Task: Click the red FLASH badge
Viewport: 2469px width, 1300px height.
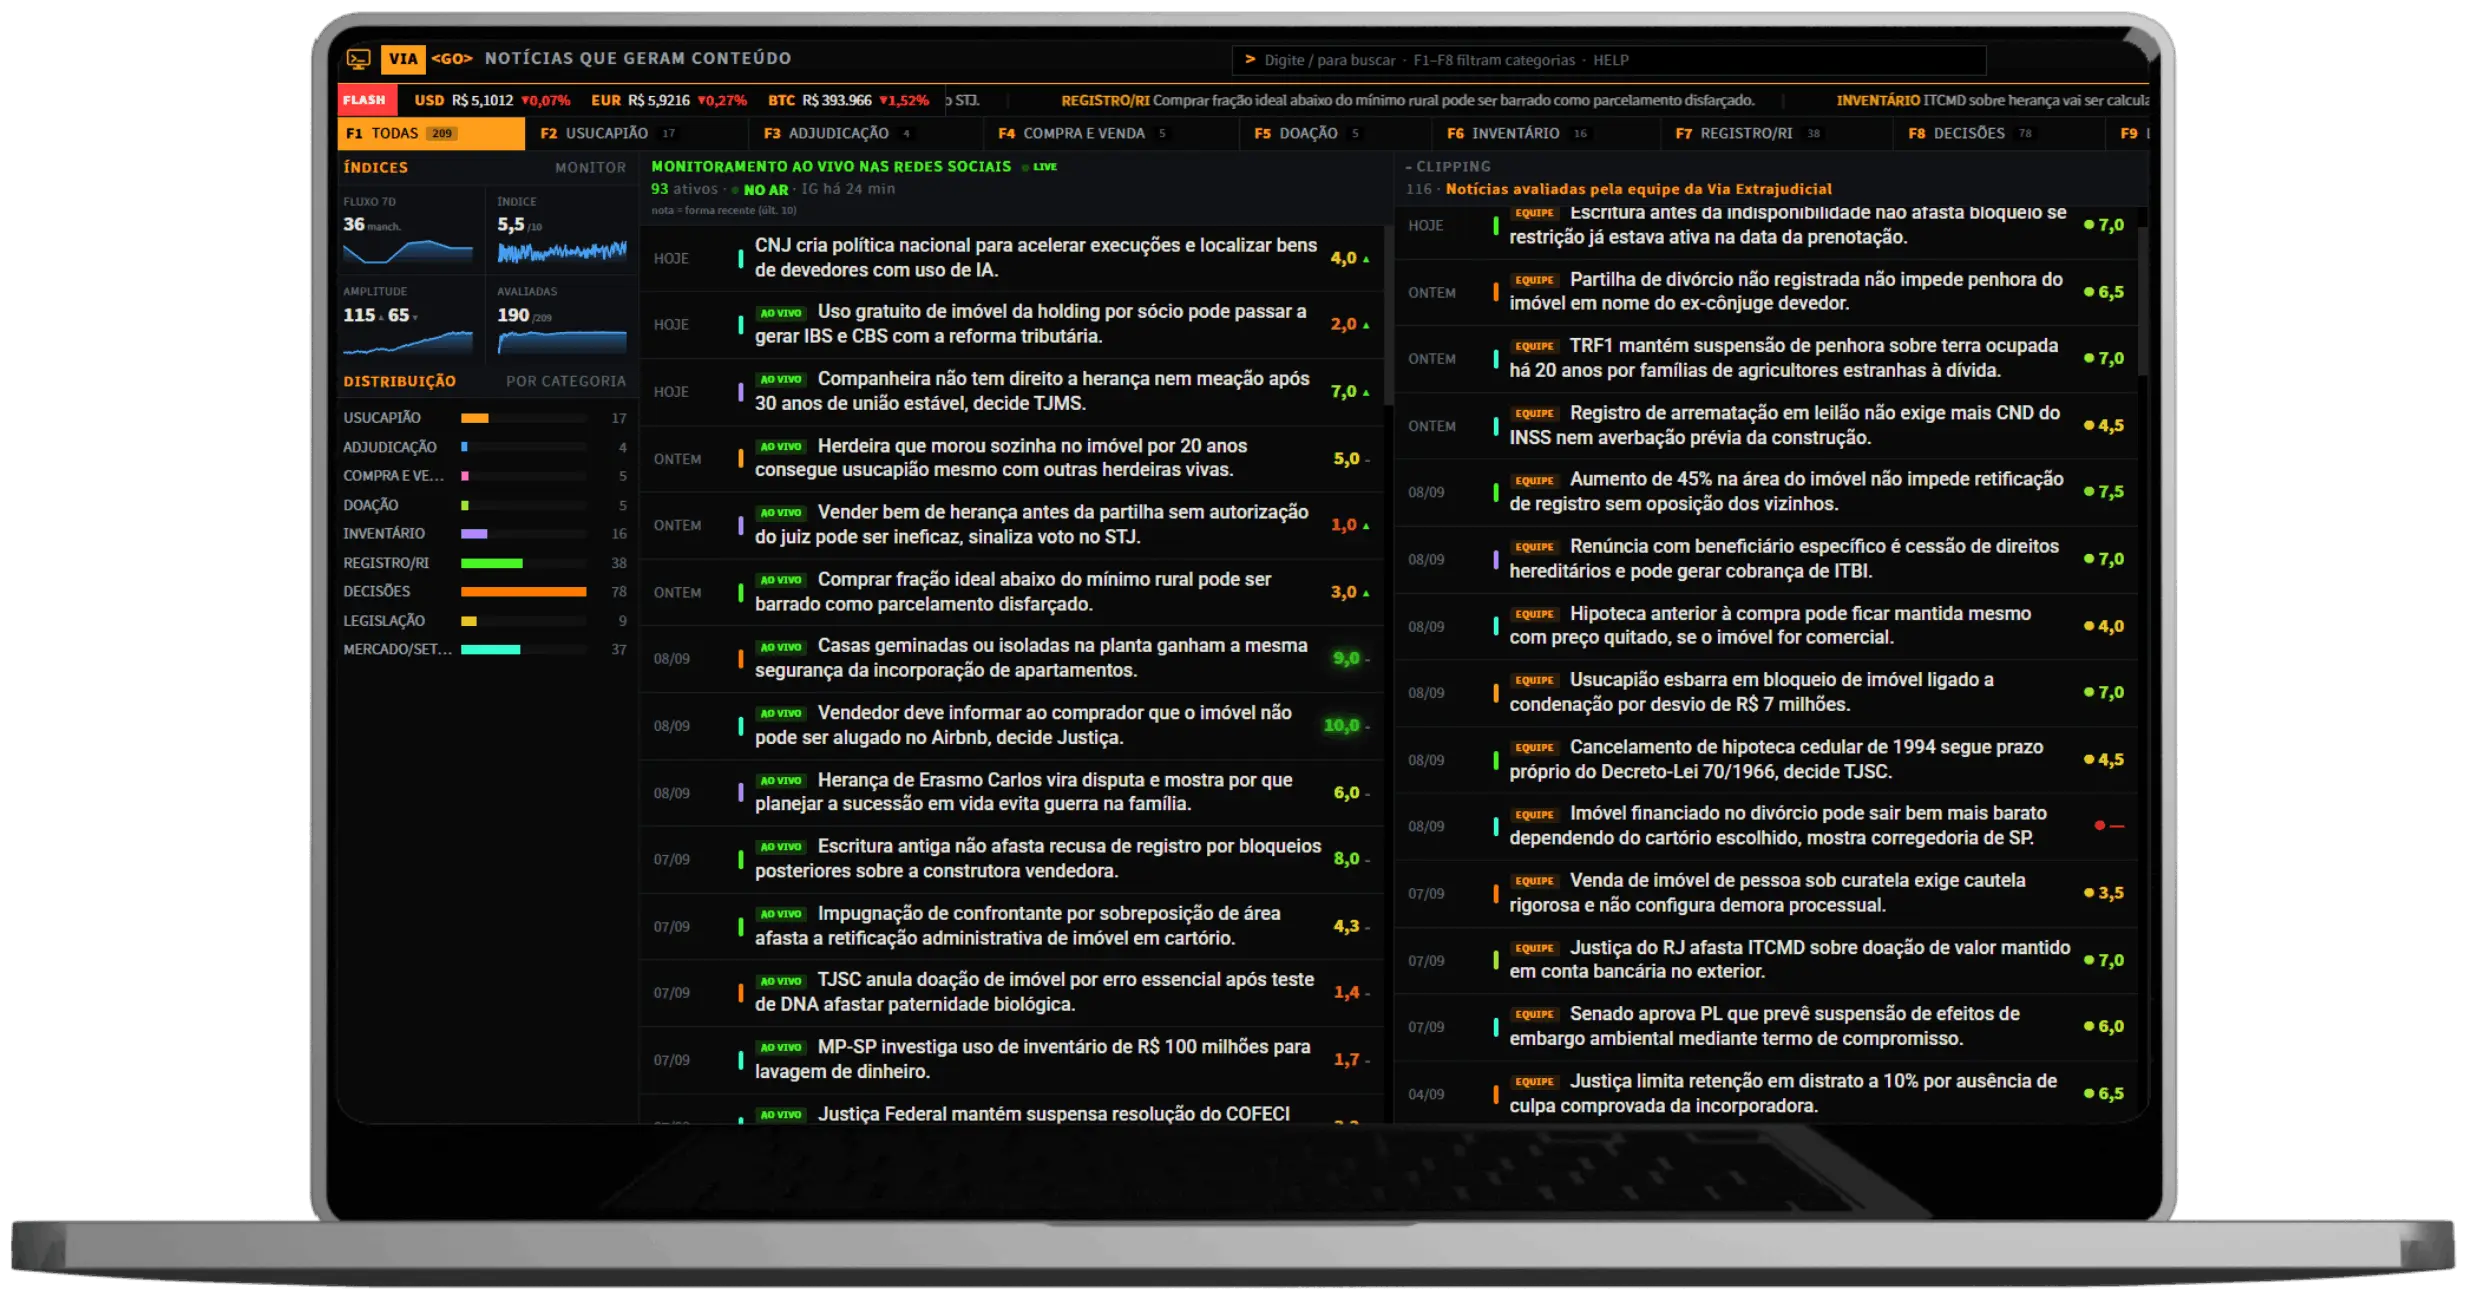Action: click(366, 100)
